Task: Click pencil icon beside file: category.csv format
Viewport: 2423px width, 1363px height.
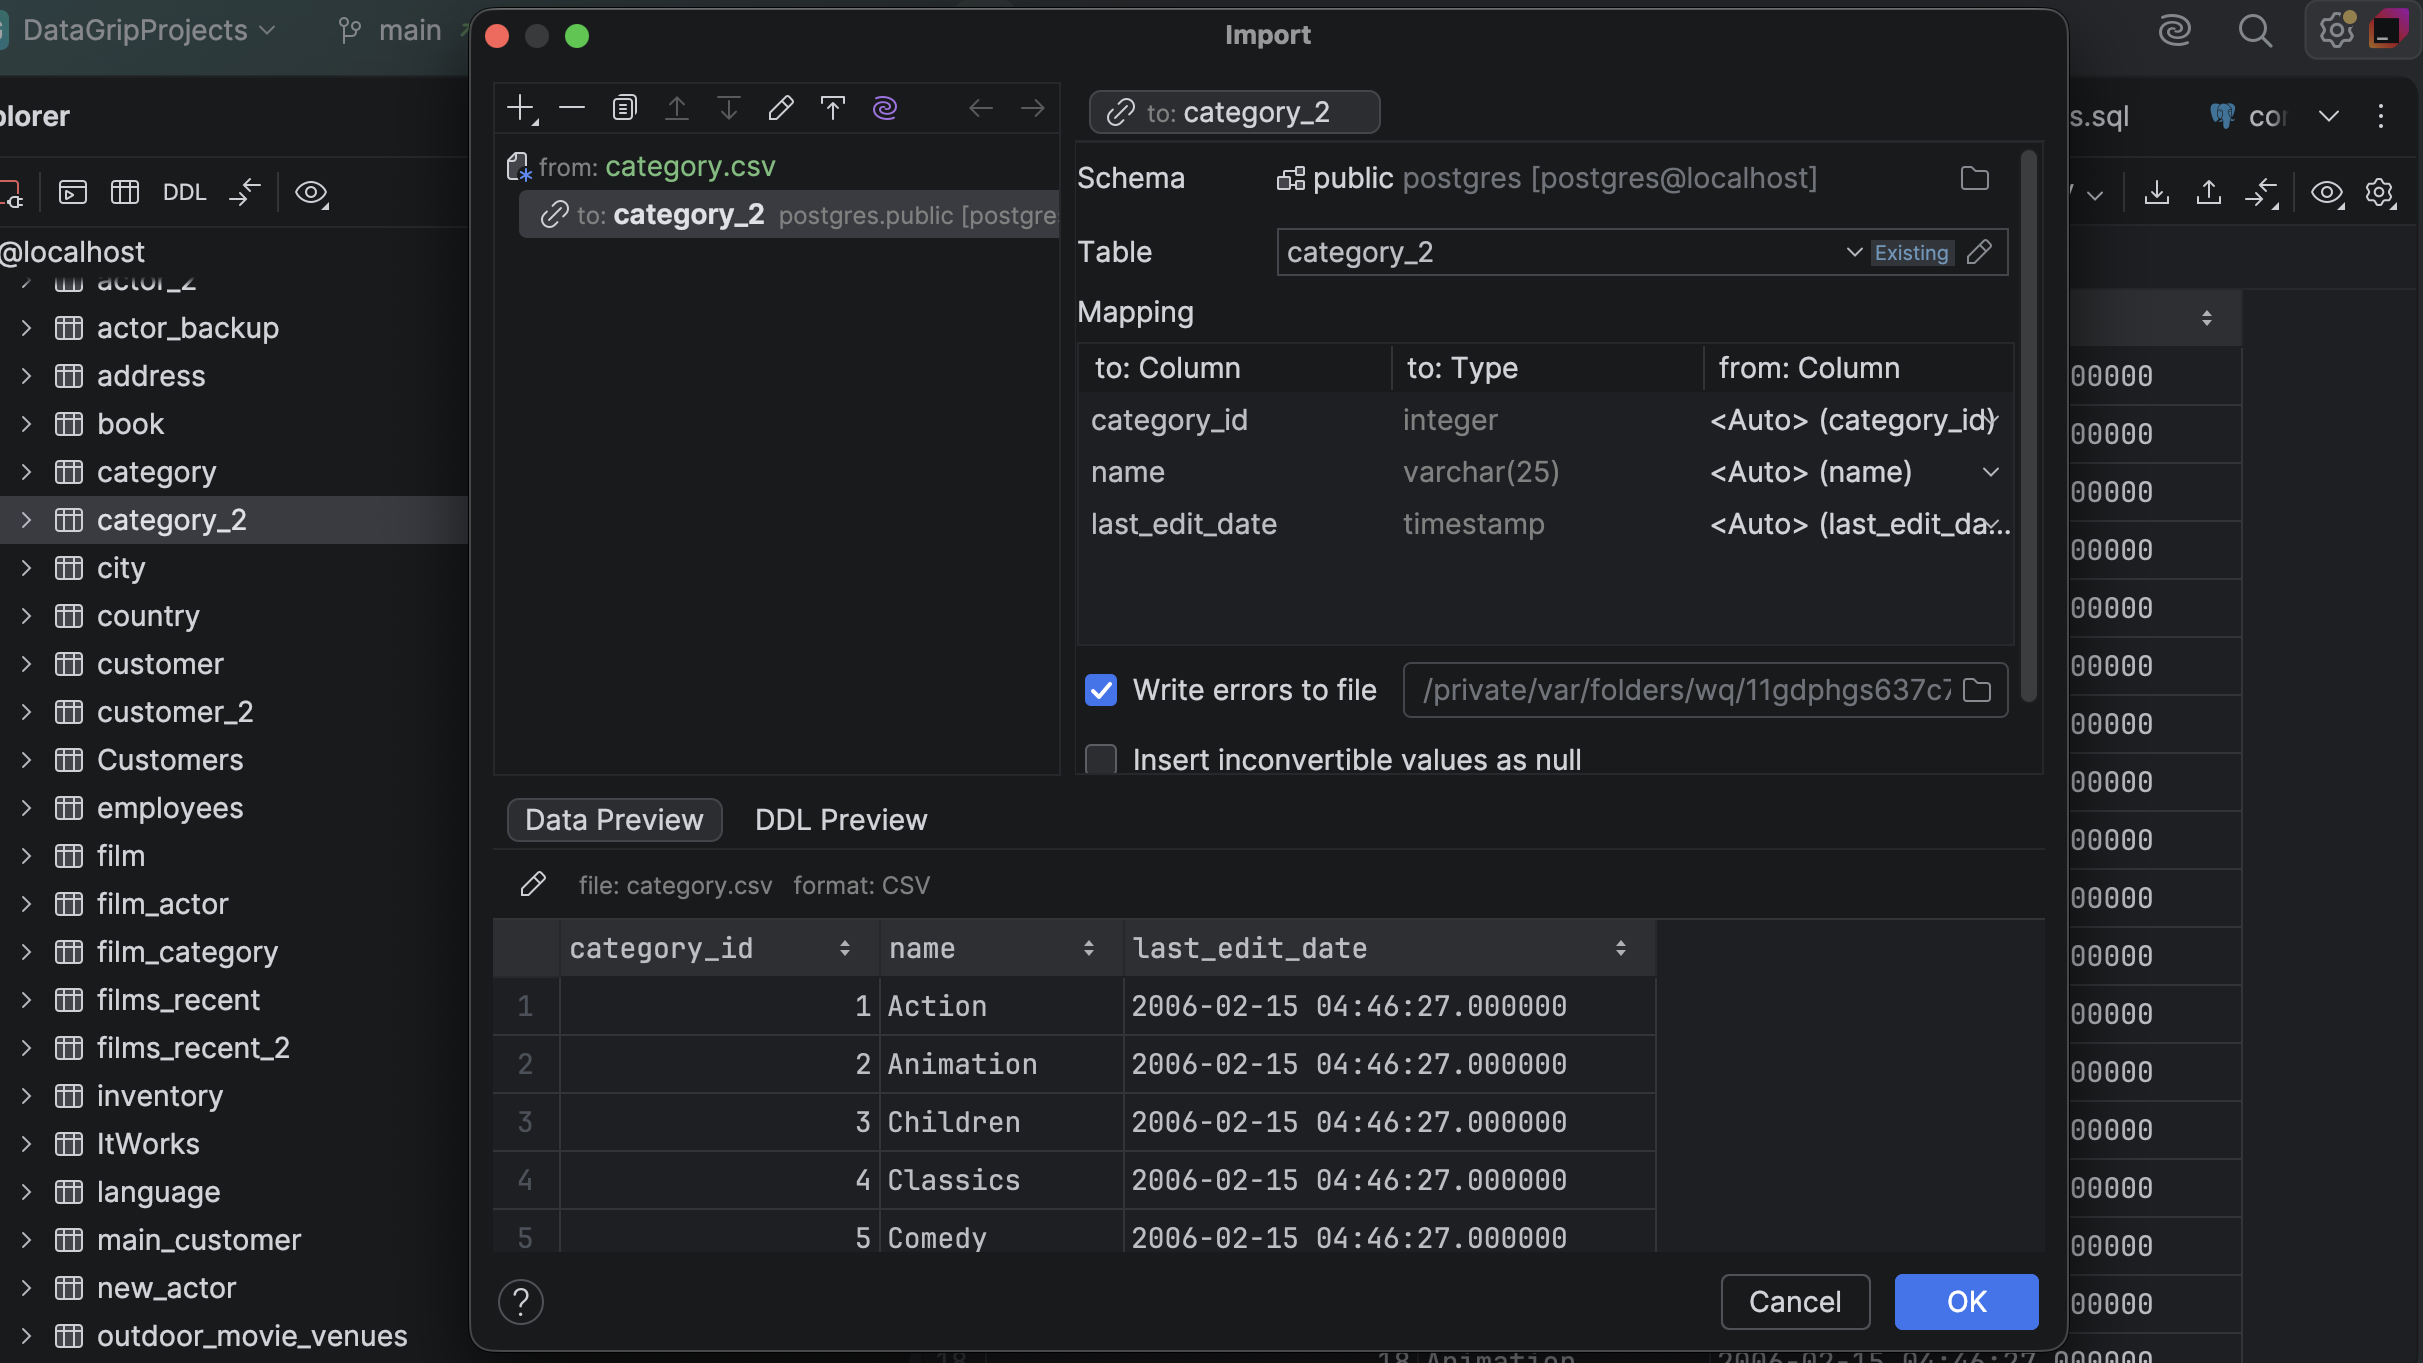Action: pos(533,884)
